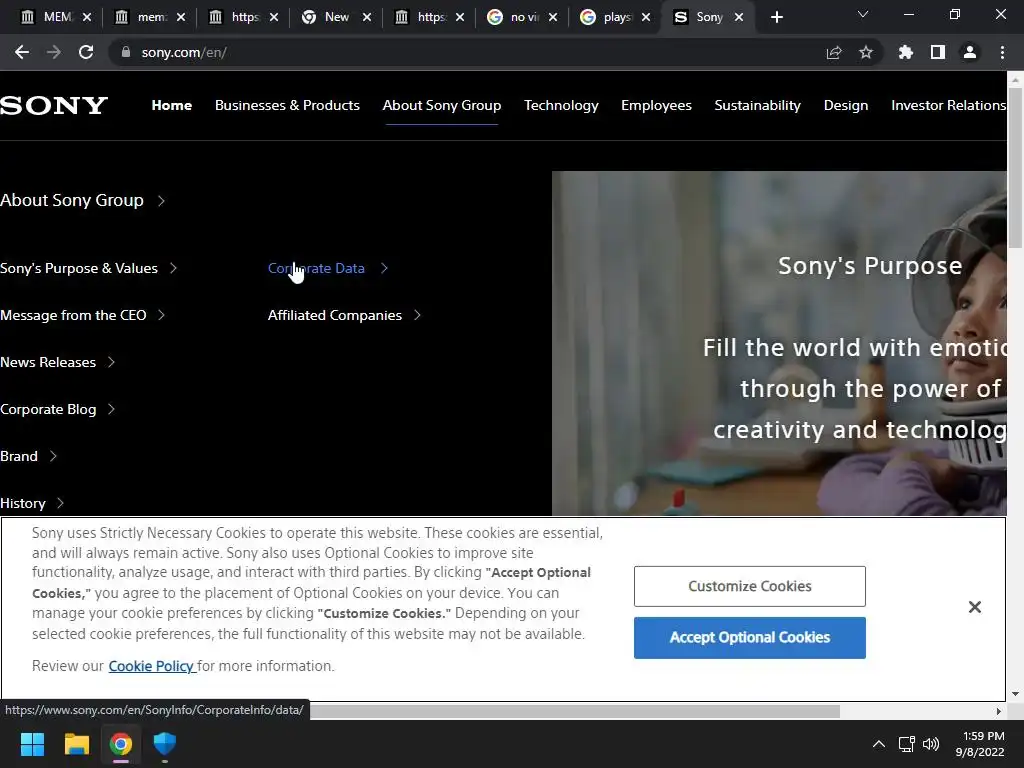Image resolution: width=1024 pixels, height=768 pixels.
Task: Open the Extensions puzzle icon
Action: [906, 52]
